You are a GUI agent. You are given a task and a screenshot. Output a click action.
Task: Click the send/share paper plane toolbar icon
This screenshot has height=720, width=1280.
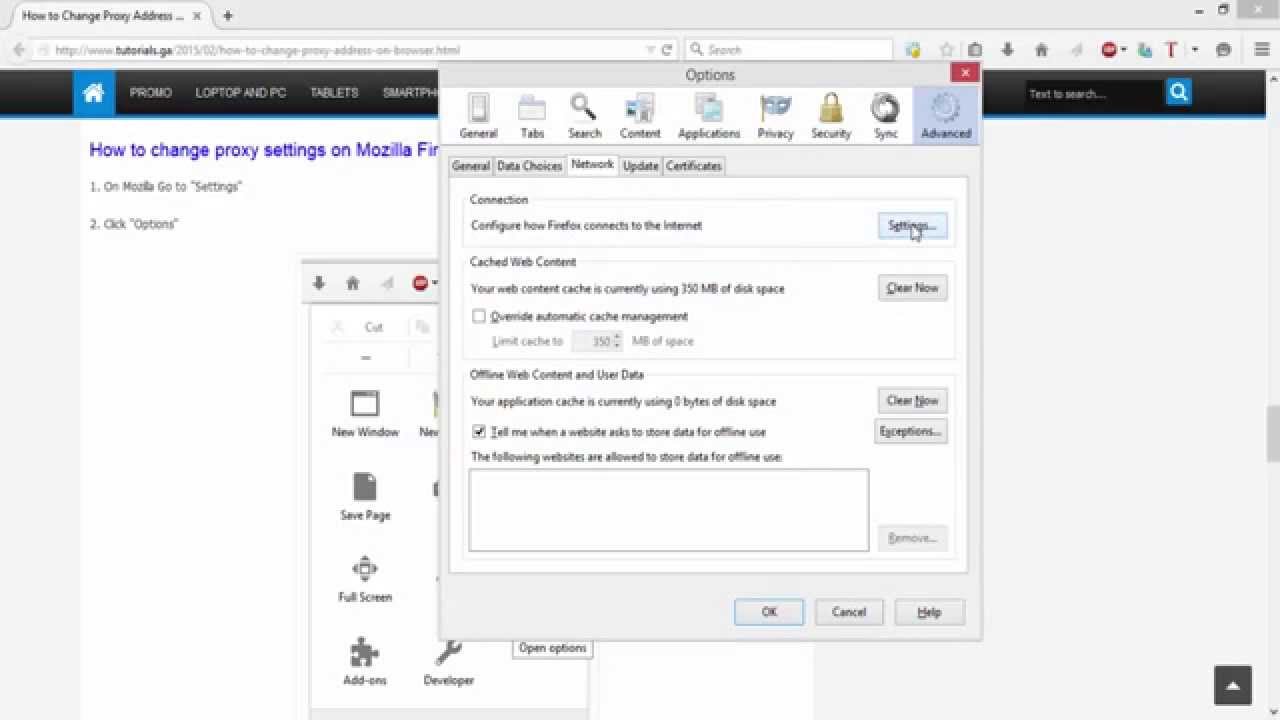pos(1076,50)
